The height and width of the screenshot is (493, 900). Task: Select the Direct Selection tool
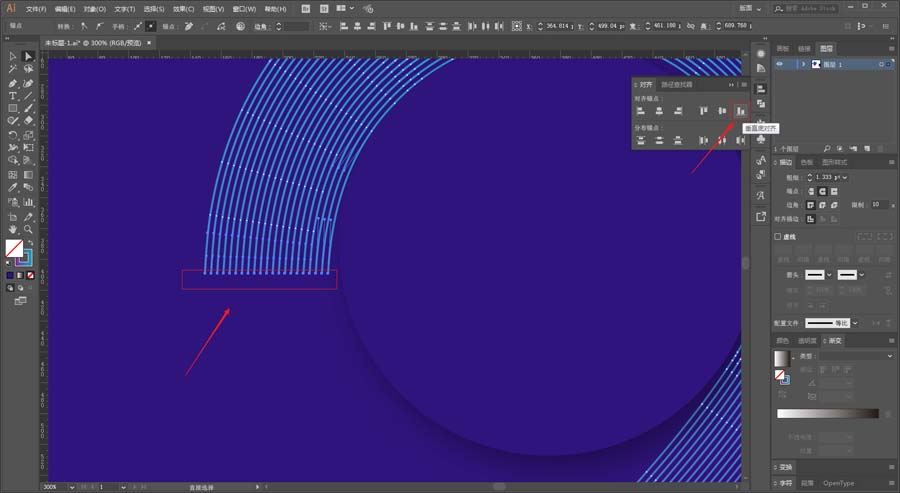pos(28,56)
